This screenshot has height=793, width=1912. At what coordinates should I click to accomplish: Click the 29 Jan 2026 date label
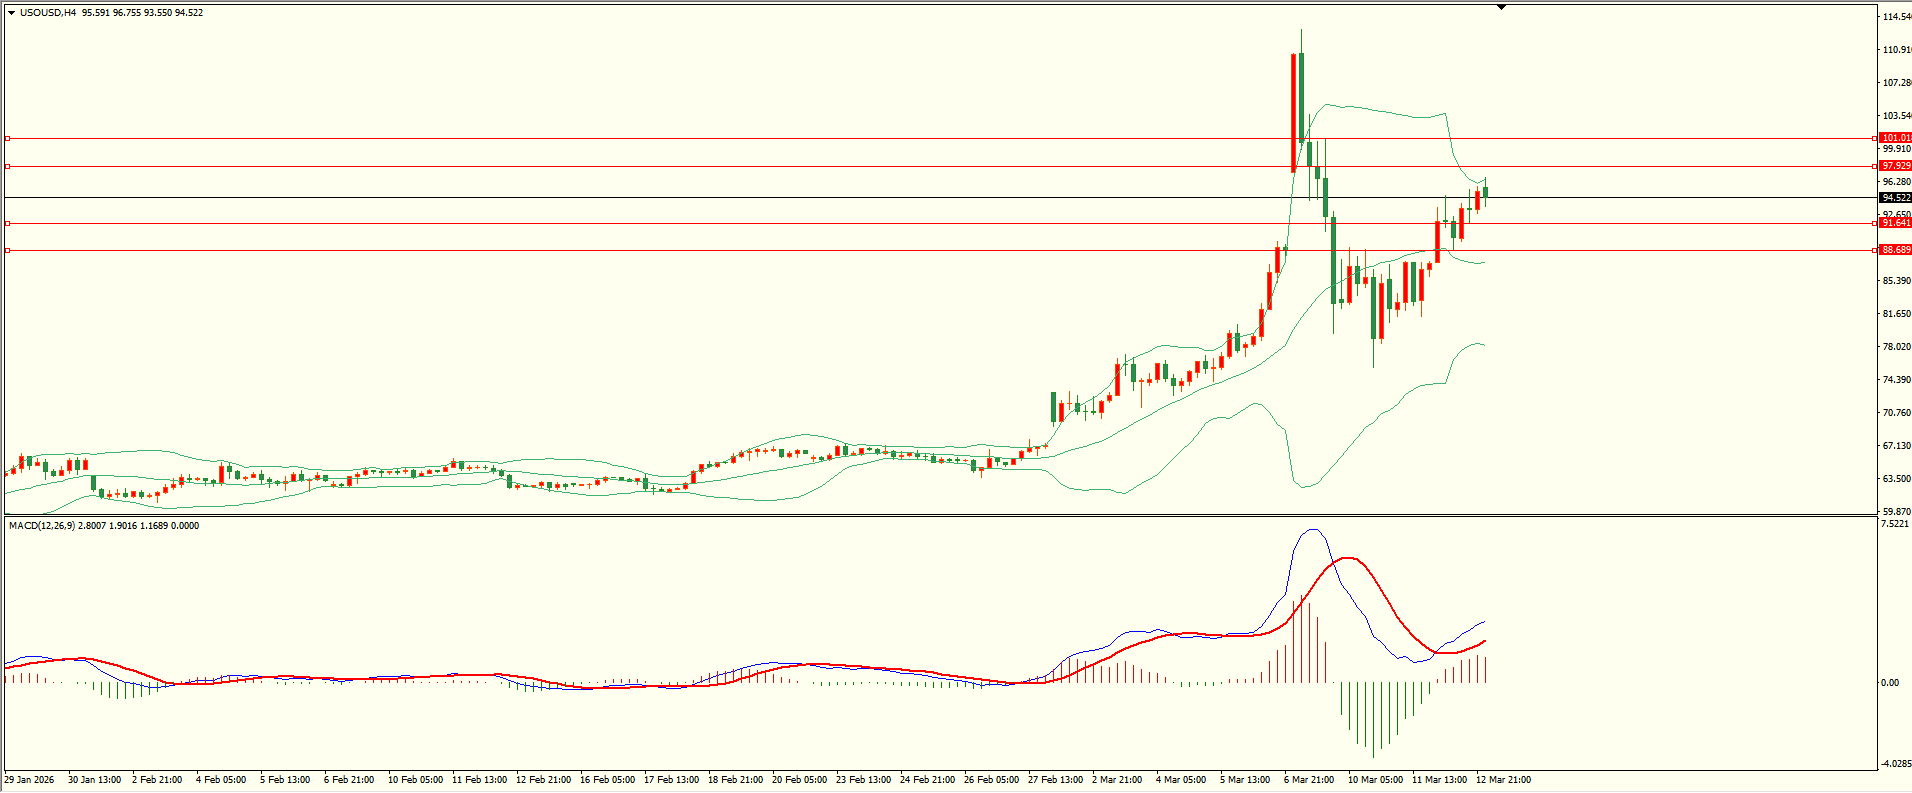coord(30,780)
